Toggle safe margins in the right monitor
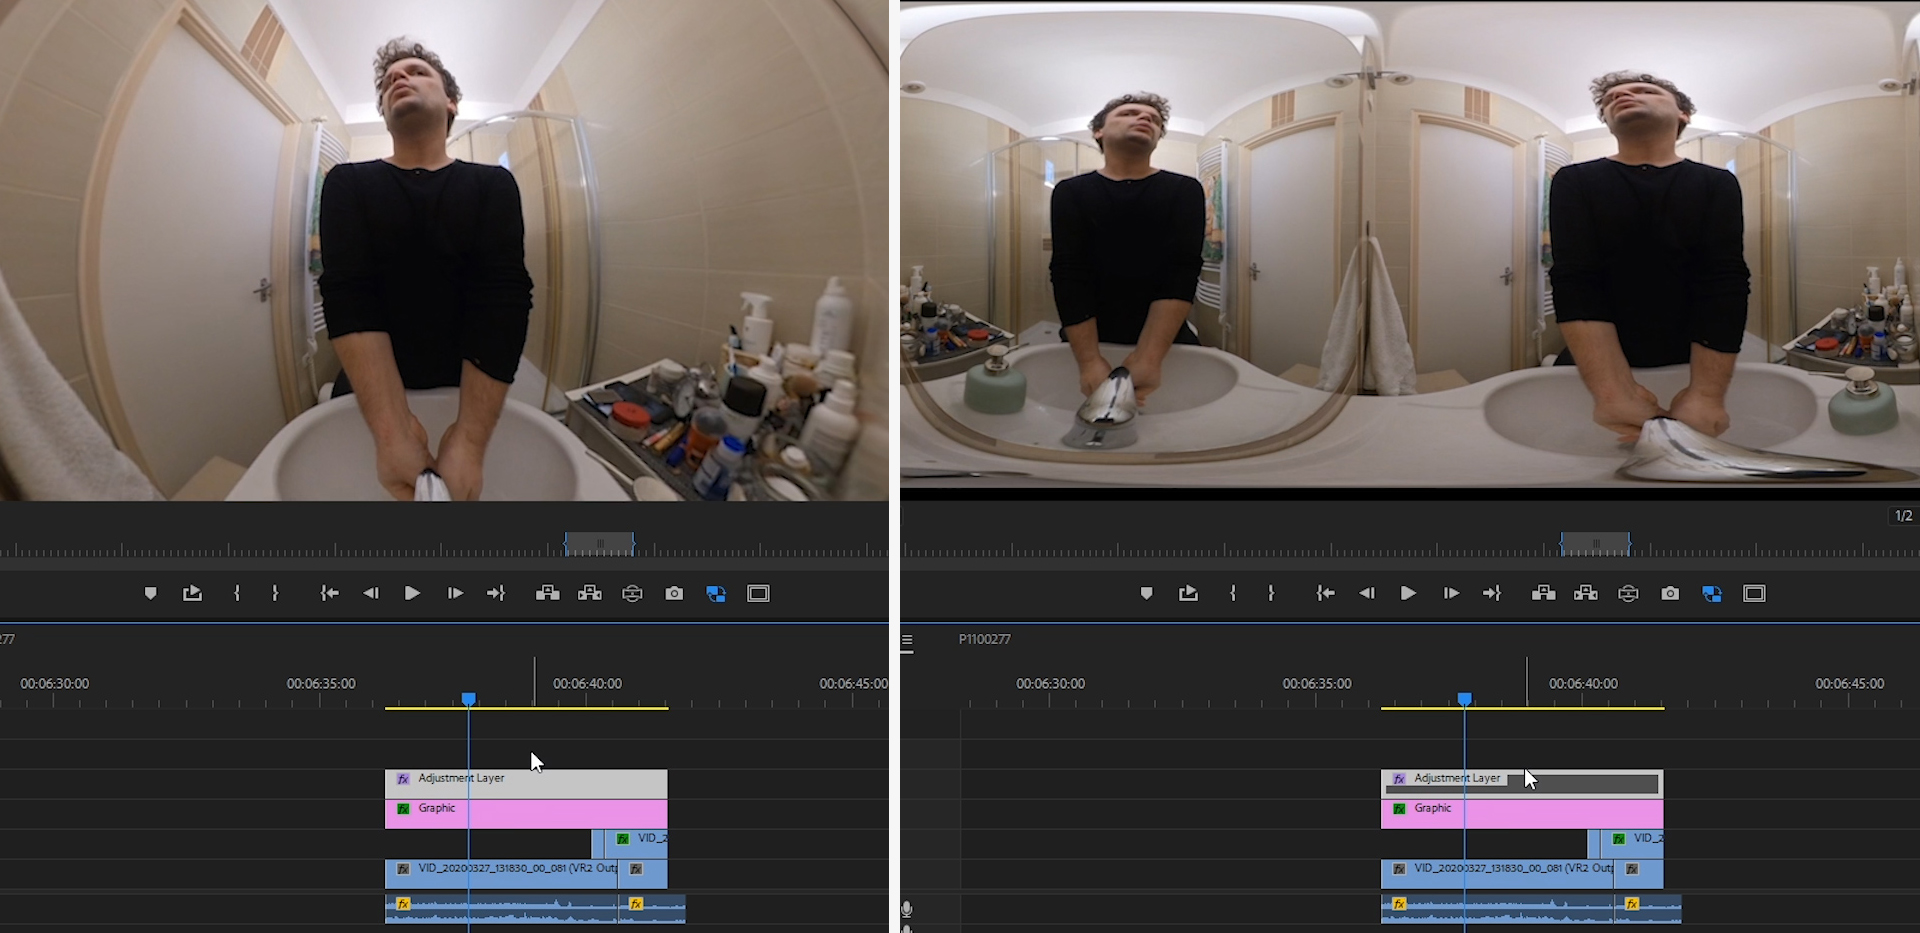The image size is (1920, 933). 1754,593
